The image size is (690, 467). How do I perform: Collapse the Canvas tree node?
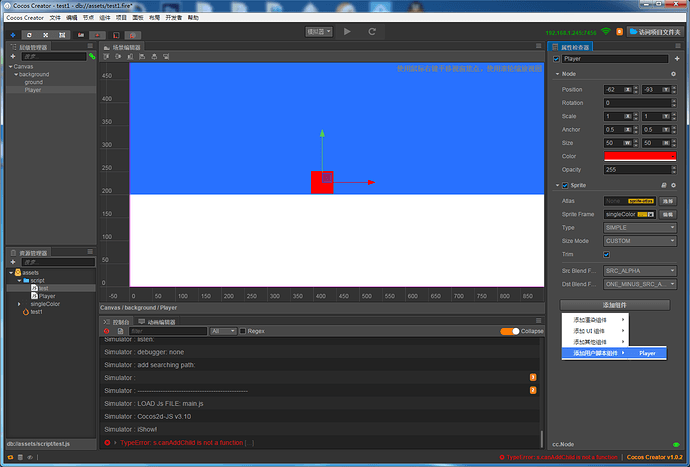click(11, 66)
